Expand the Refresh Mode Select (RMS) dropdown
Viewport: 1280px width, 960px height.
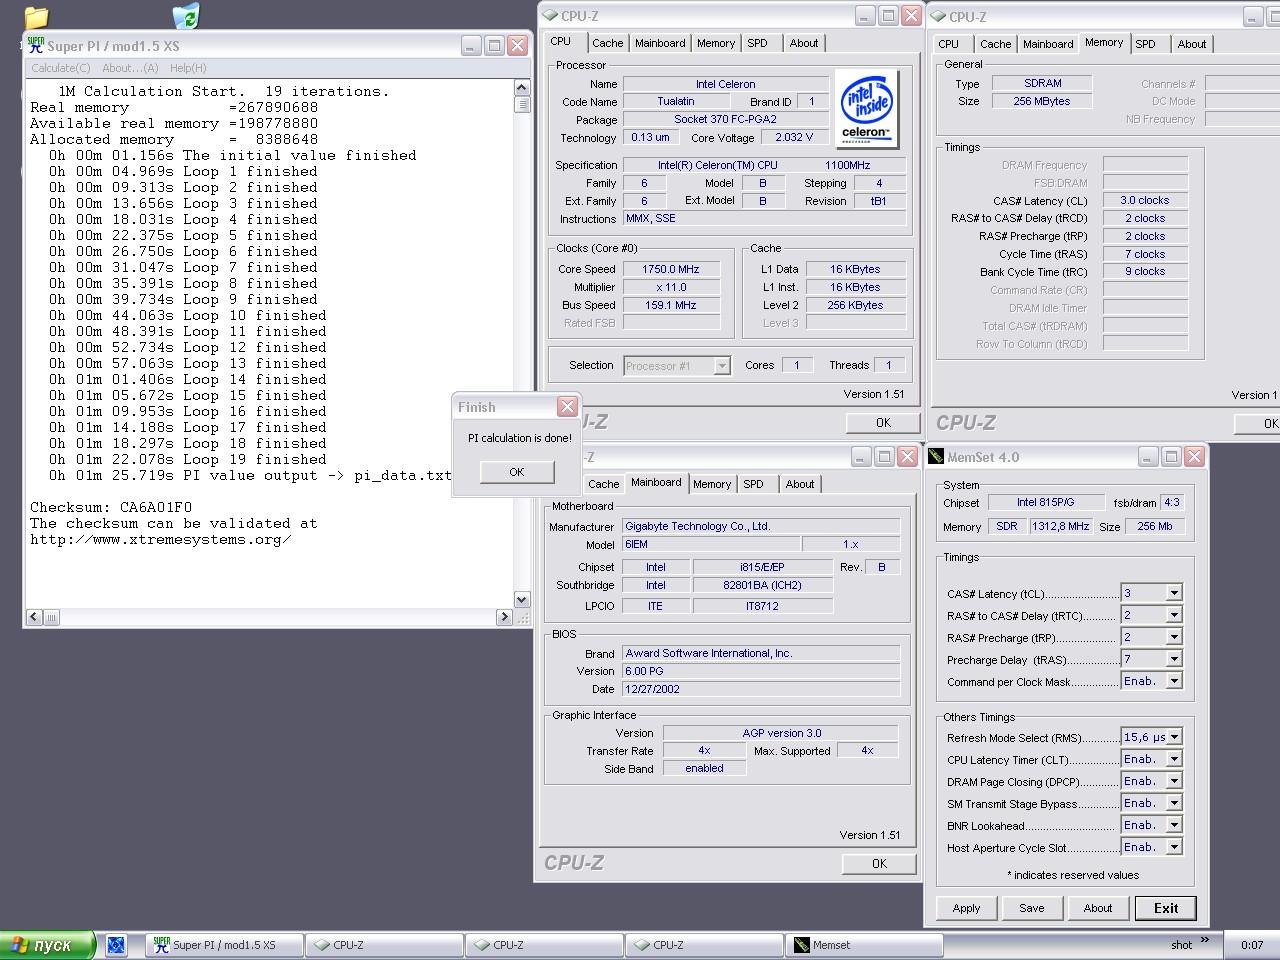(1174, 737)
